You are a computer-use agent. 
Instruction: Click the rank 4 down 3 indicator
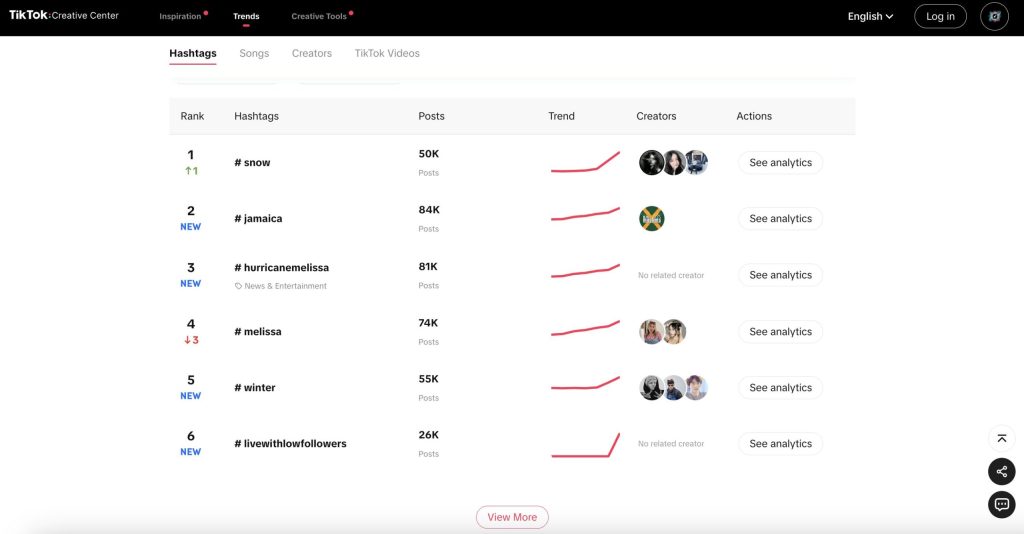191,340
